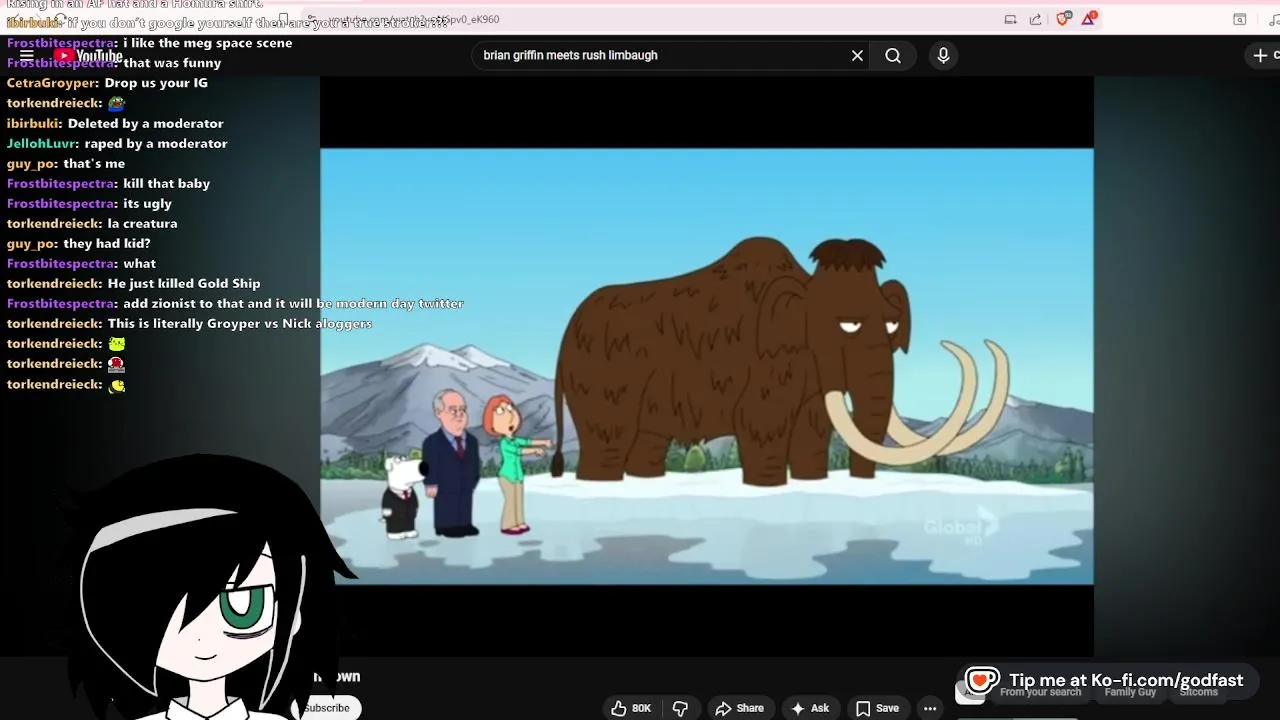1280x720 pixels.
Task: Open the YouTube hamburger guide menu
Action: (x=27, y=55)
